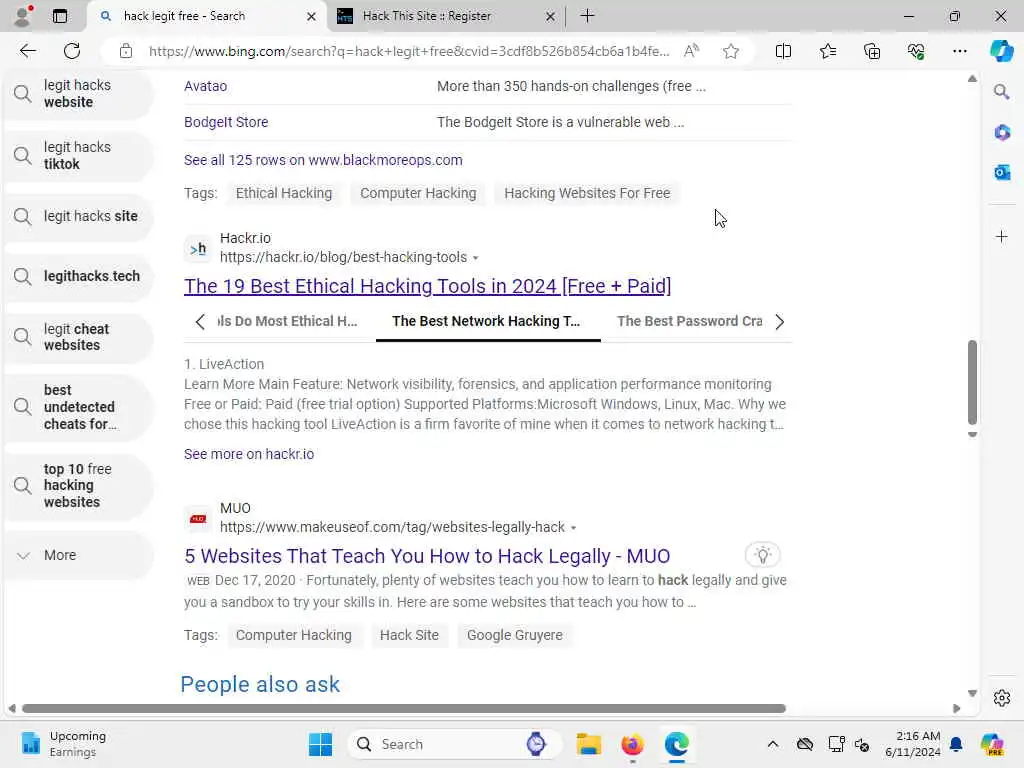Click the 'Google Gruyere' tag
Screen dimensions: 1024x768
[x=515, y=635]
